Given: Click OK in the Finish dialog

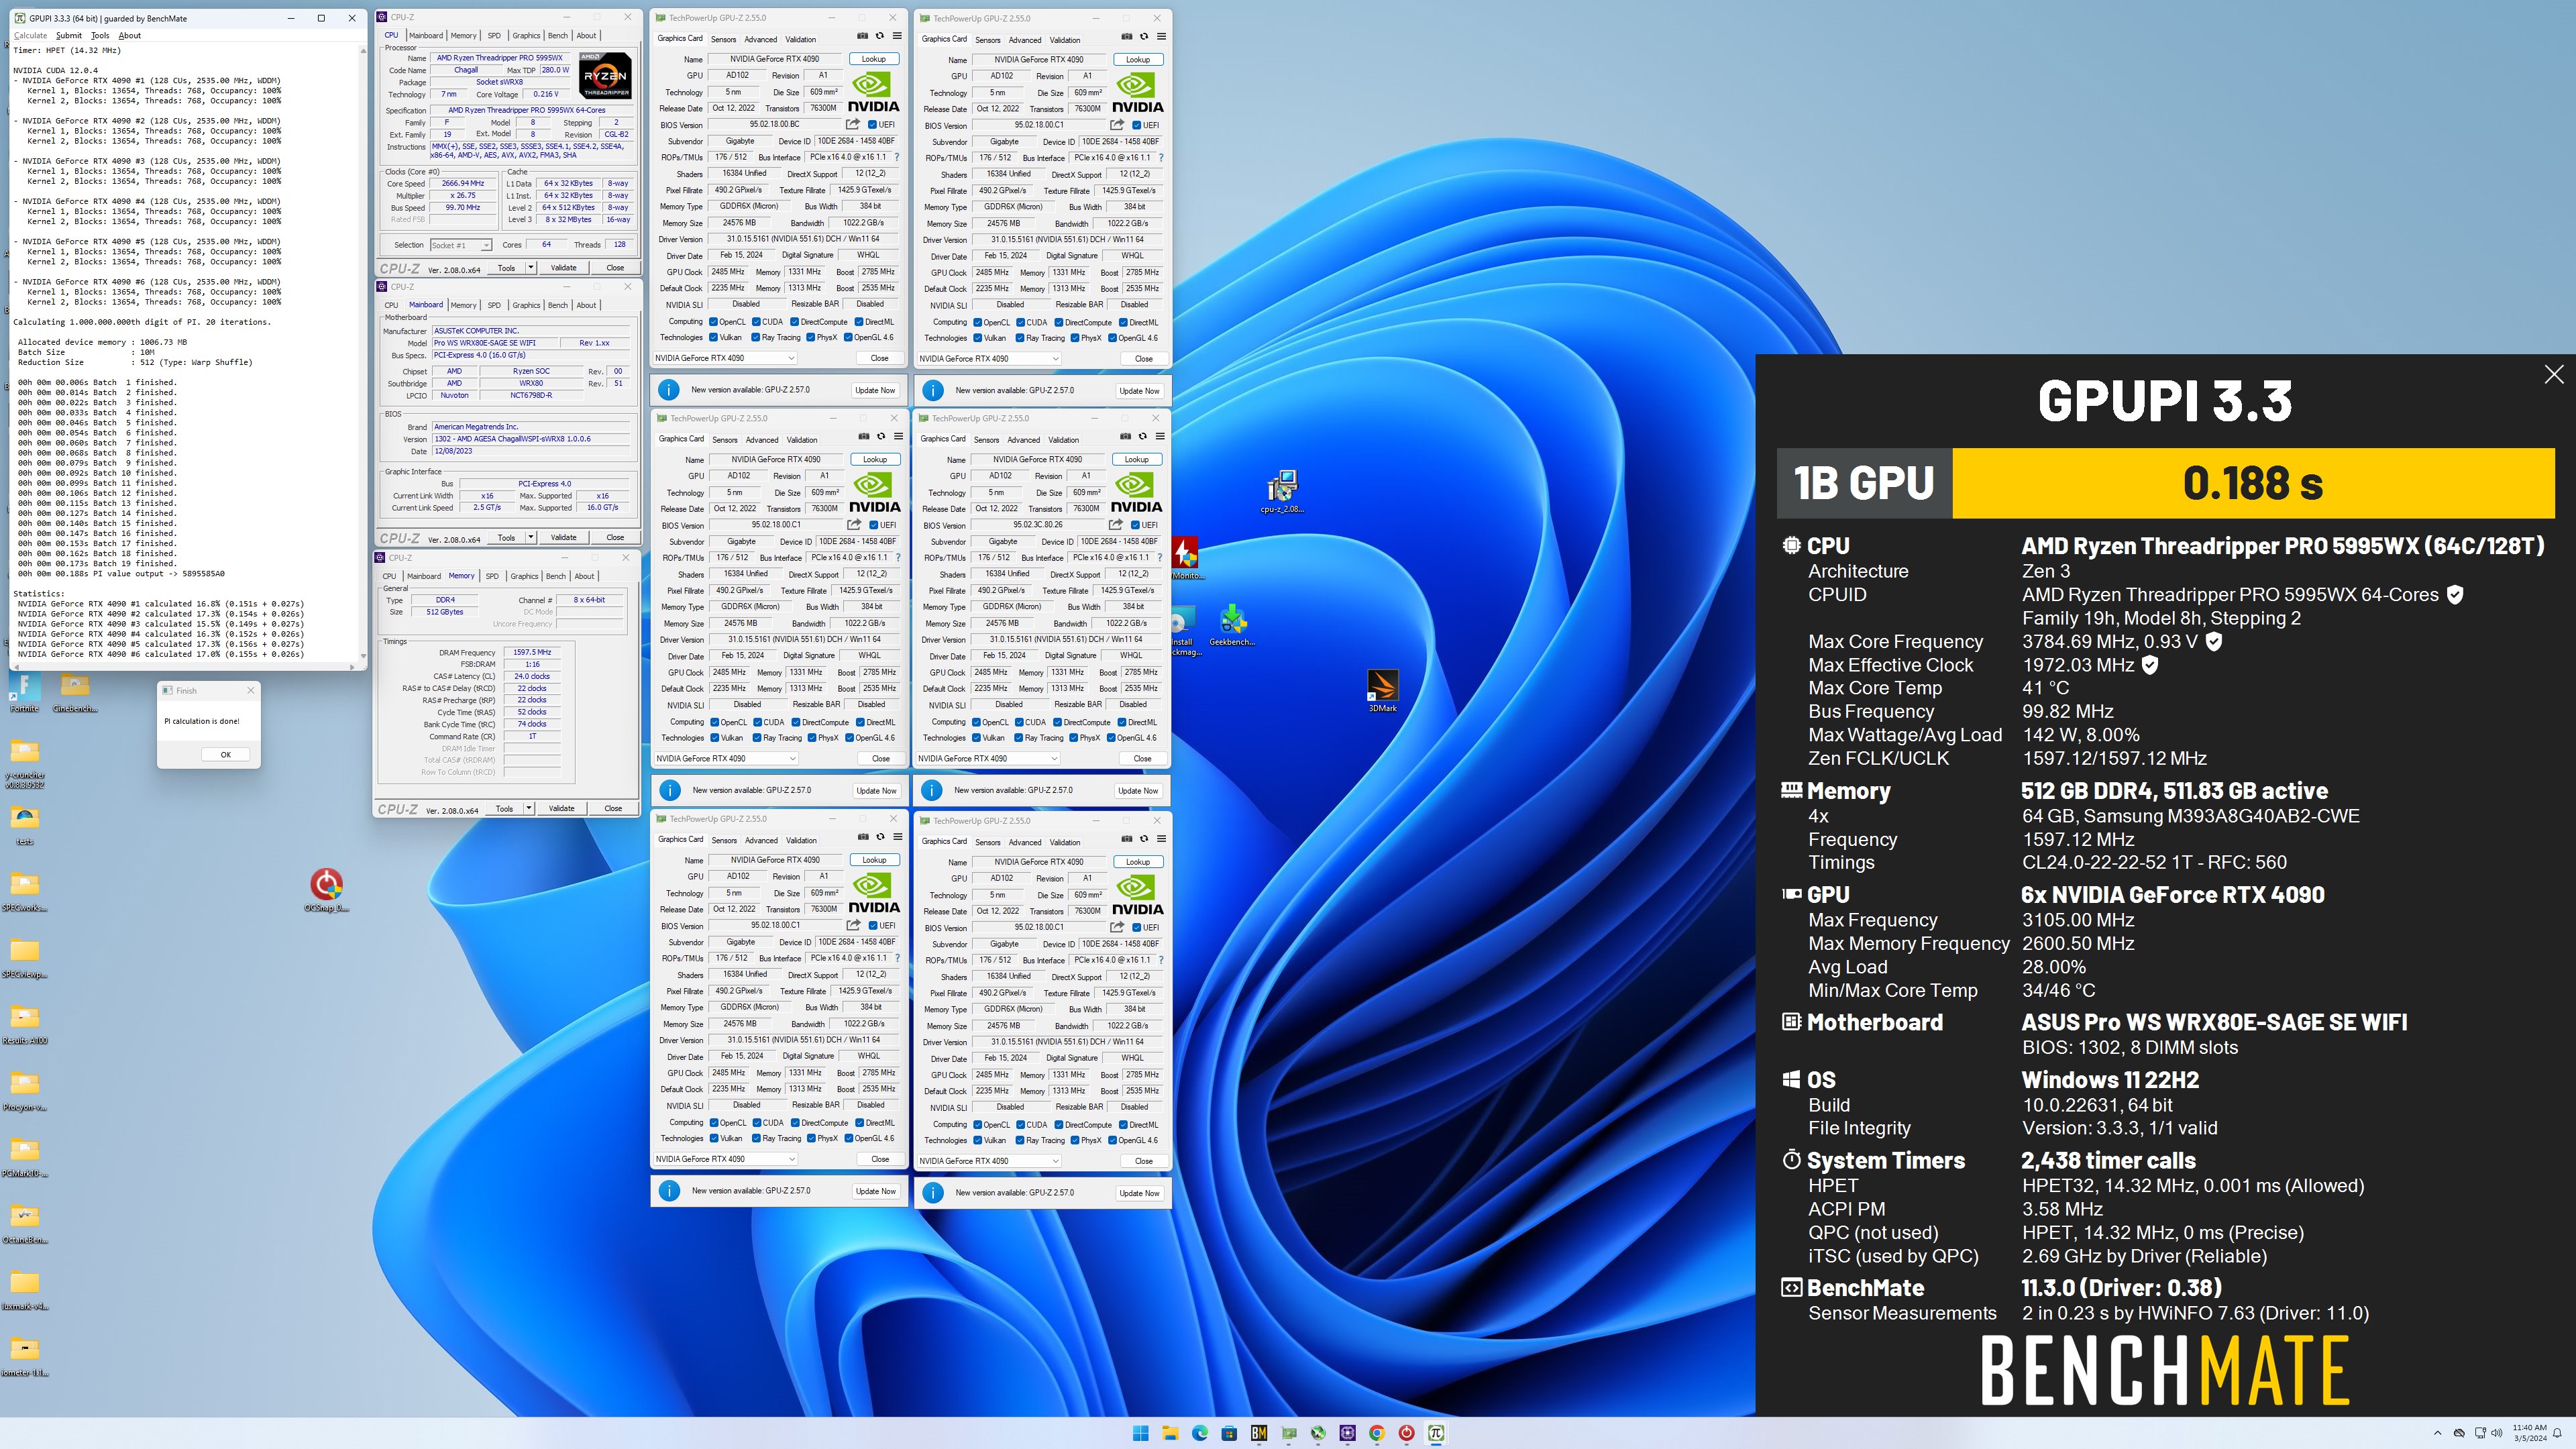Looking at the screenshot, I should click(225, 755).
